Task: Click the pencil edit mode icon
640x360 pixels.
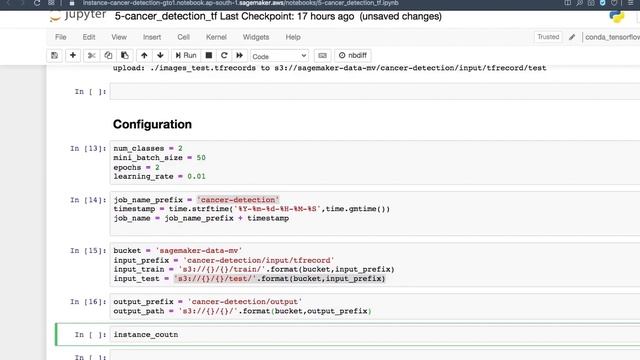Action: [x=572, y=37]
